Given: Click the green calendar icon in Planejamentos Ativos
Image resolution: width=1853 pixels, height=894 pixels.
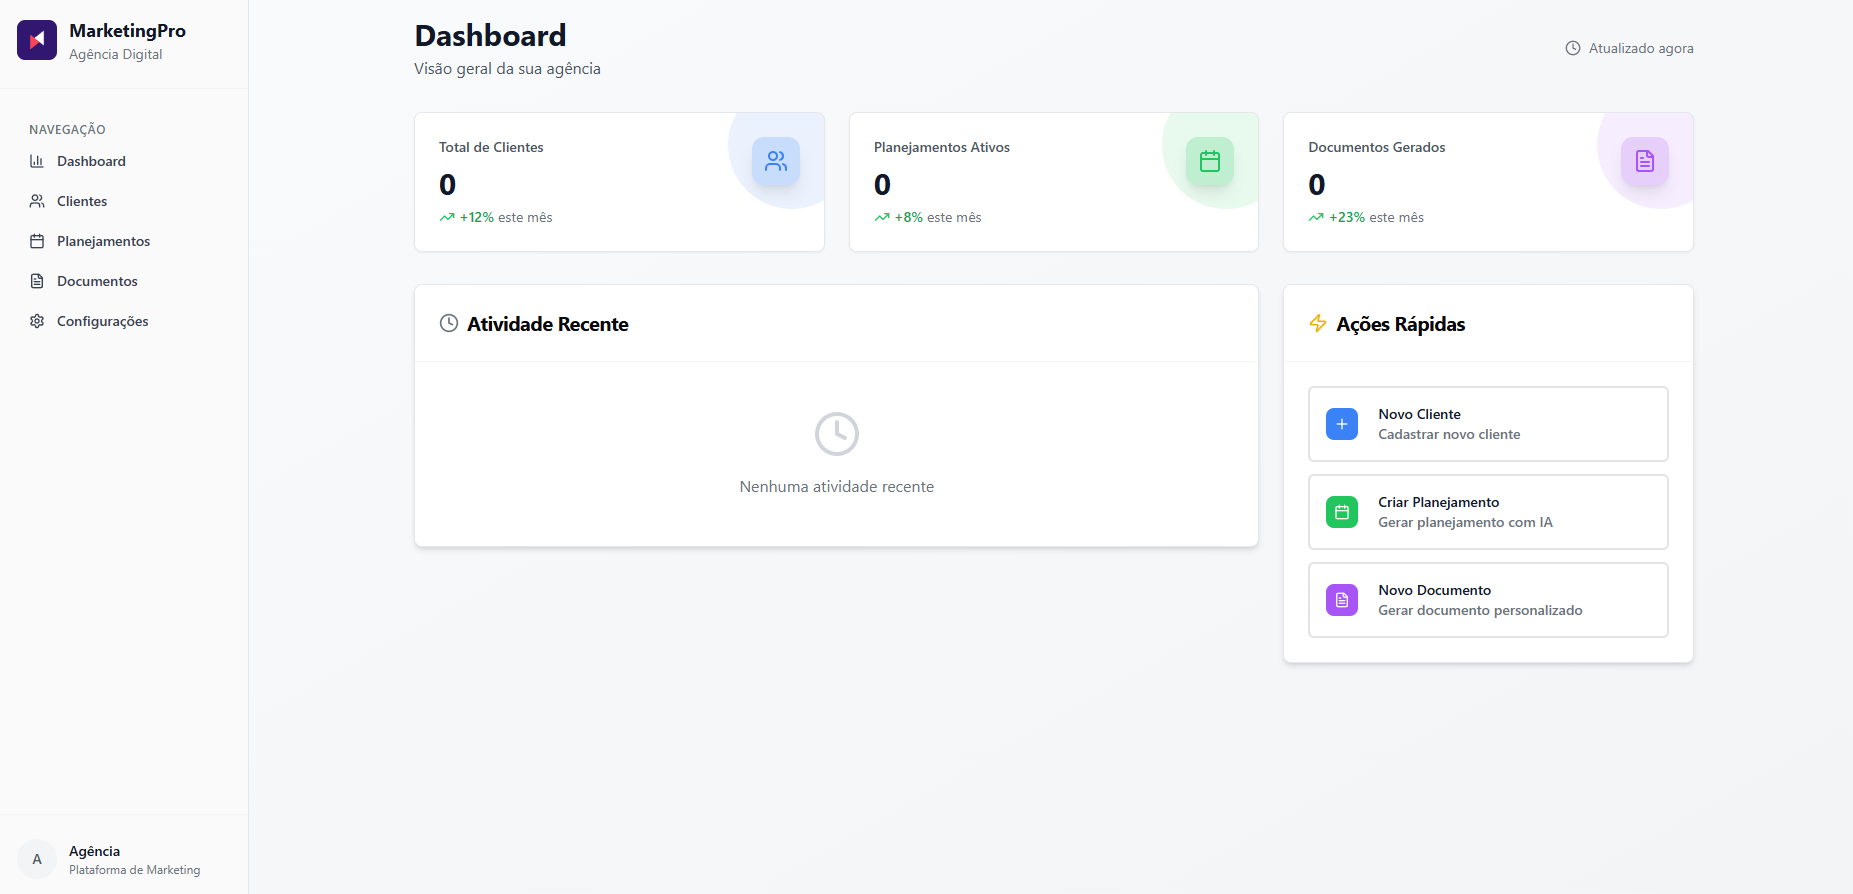Looking at the screenshot, I should pyautogui.click(x=1210, y=161).
